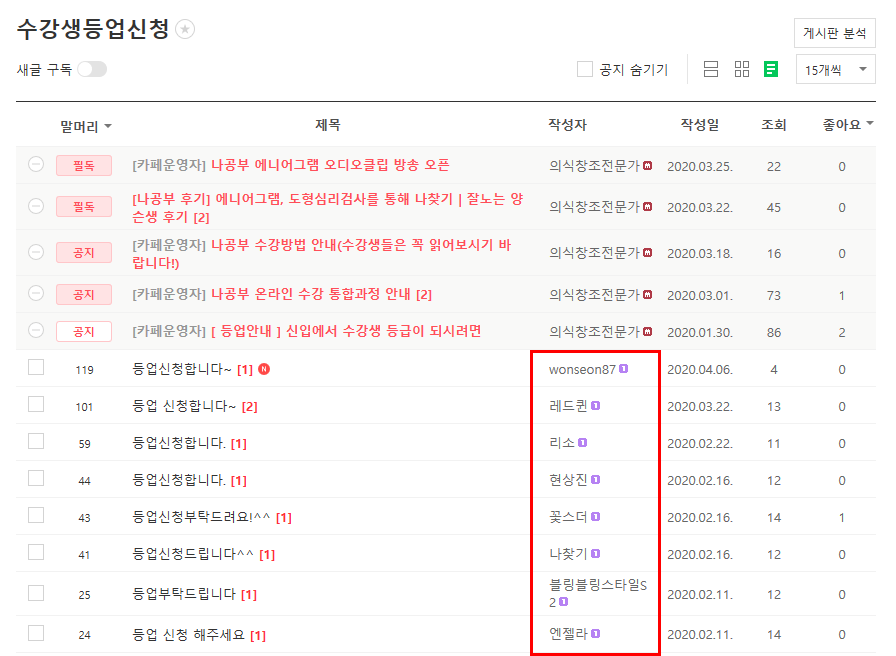Click level badge next to 엔젤라
Image resolution: width=896 pixels, height=656 pixels.
click(x=595, y=634)
